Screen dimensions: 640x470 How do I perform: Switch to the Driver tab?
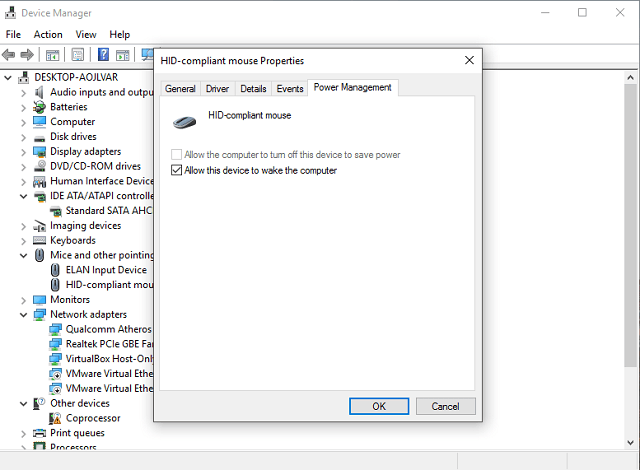click(217, 89)
